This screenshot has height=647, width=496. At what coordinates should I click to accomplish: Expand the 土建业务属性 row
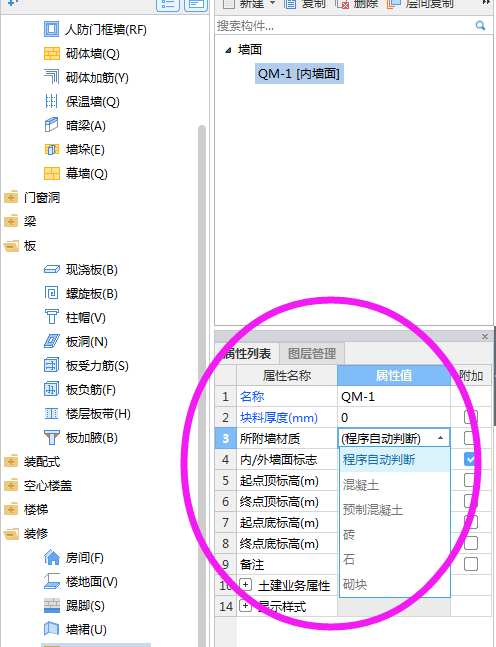tap(246, 585)
